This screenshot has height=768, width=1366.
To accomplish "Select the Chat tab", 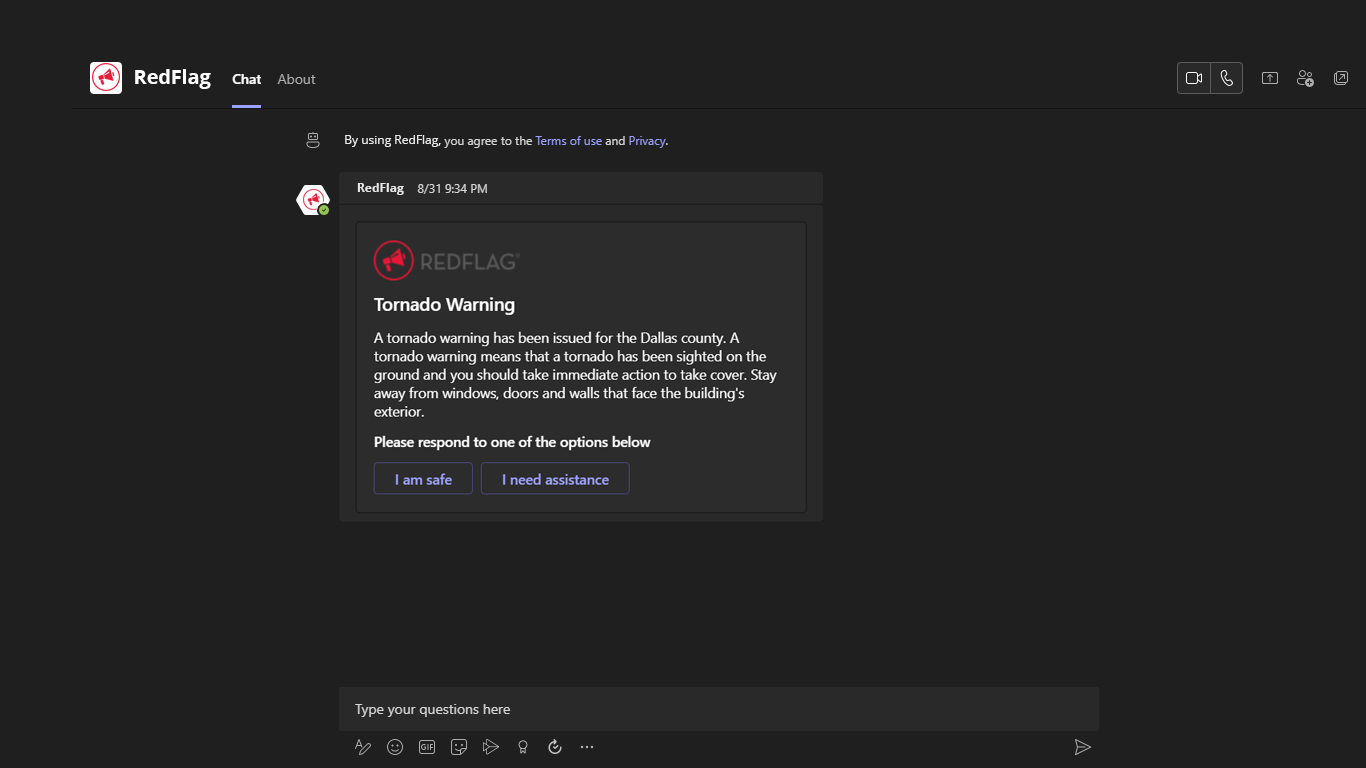I will pos(246,79).
